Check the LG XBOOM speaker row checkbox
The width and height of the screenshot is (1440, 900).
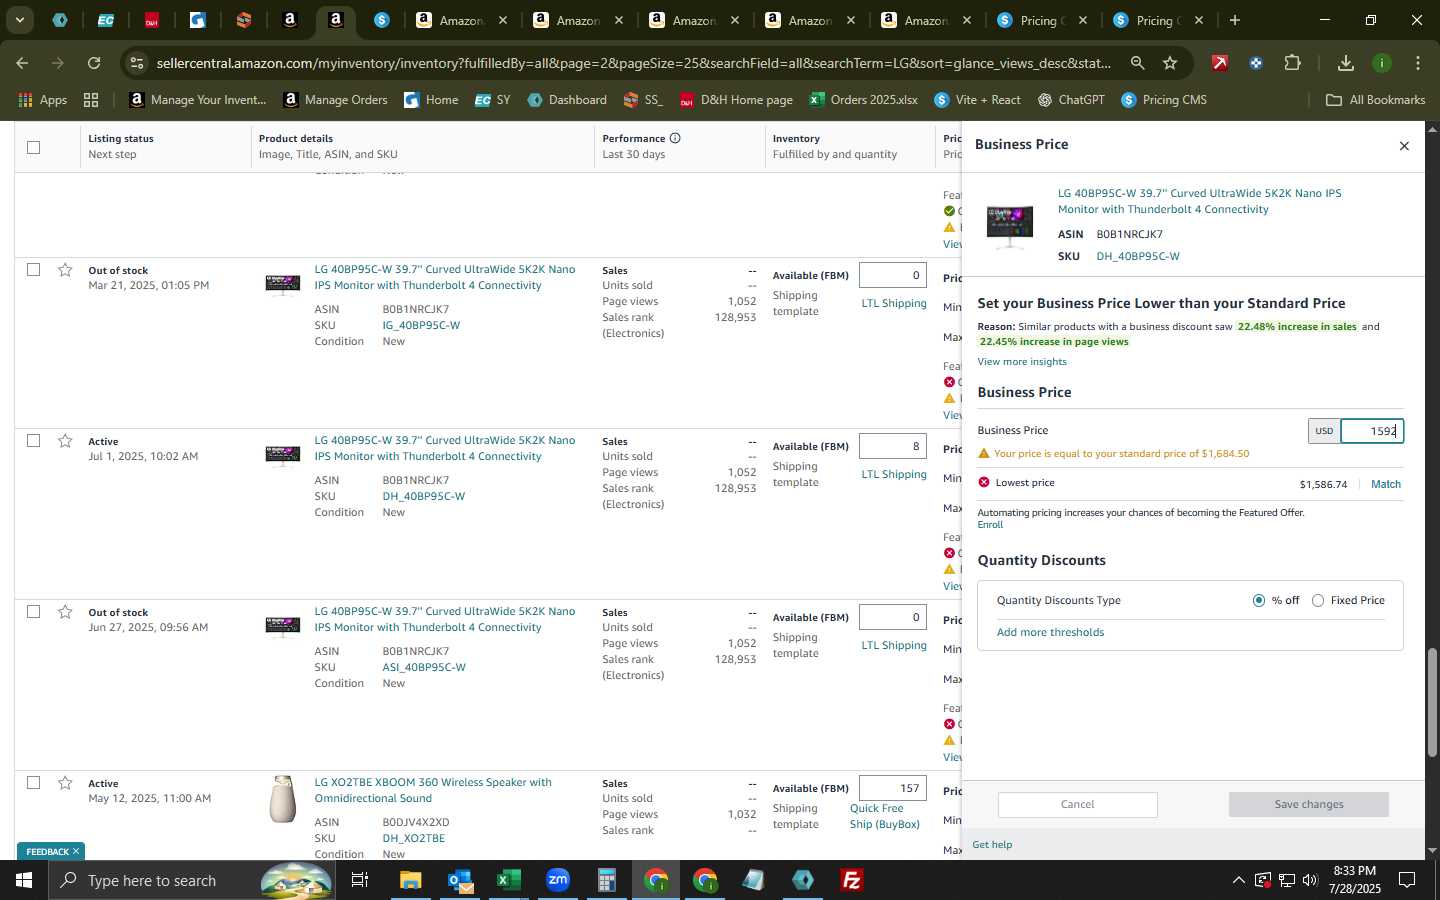(33, 783)
